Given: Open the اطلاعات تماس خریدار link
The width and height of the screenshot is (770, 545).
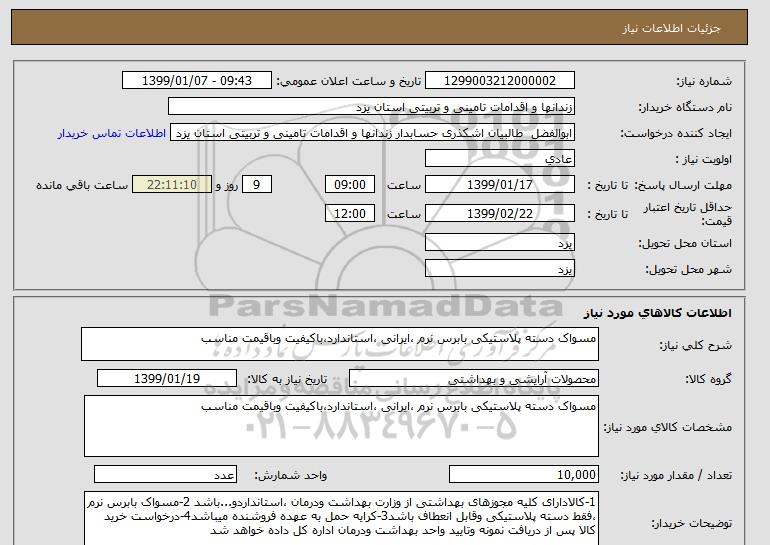Looking at the screenshot, I should (111, 134).
